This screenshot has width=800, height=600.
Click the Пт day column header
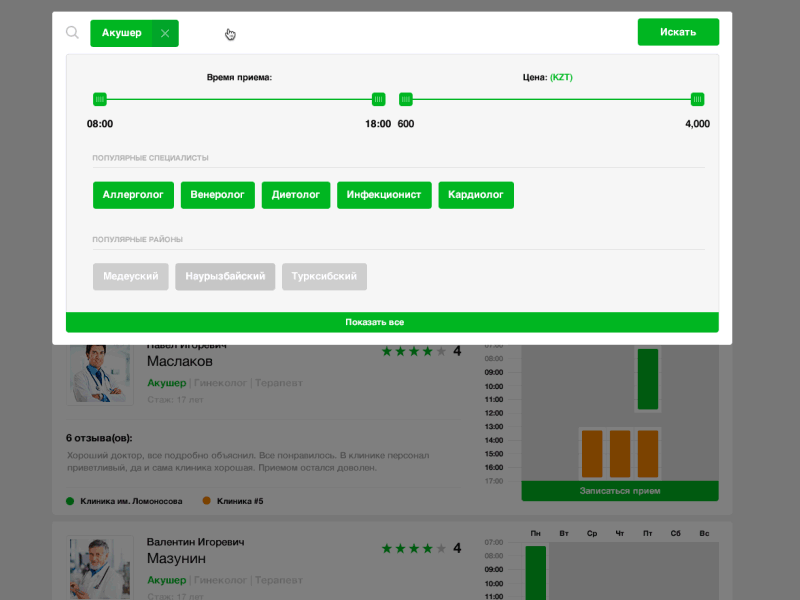pos(647,533)
